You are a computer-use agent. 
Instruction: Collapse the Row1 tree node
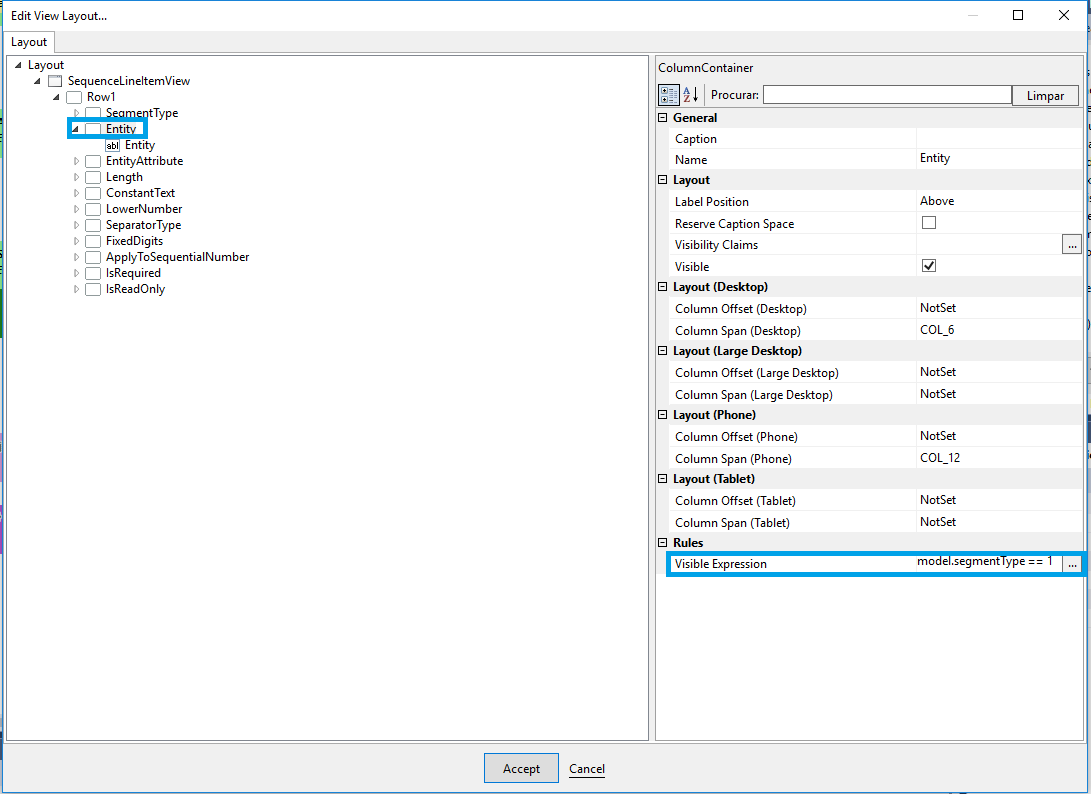[56, 97]
